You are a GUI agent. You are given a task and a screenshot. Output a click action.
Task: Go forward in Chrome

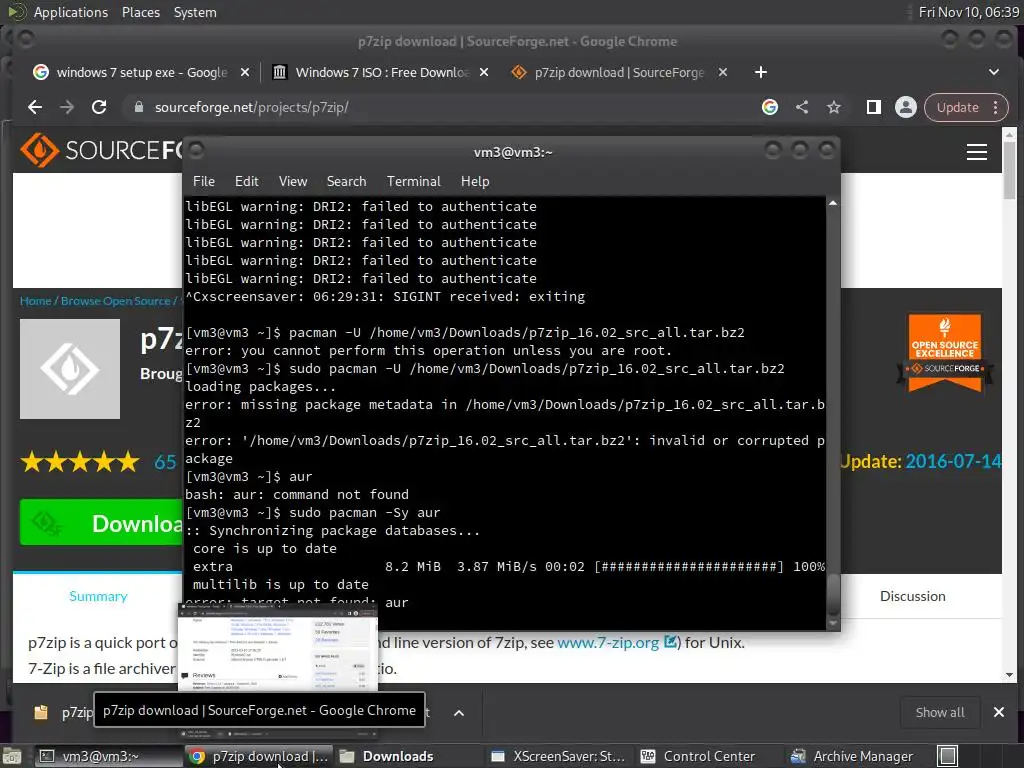click(x=67, y=107)
